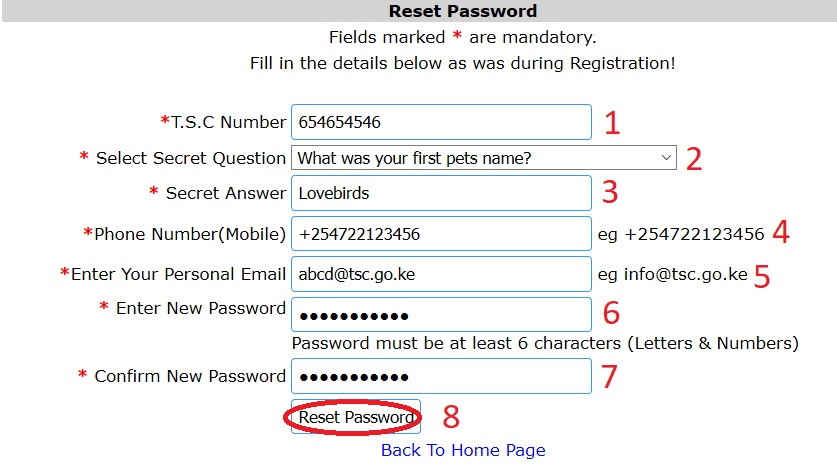Click the "T.S.C Number" field label

click(x=228, y=122)
